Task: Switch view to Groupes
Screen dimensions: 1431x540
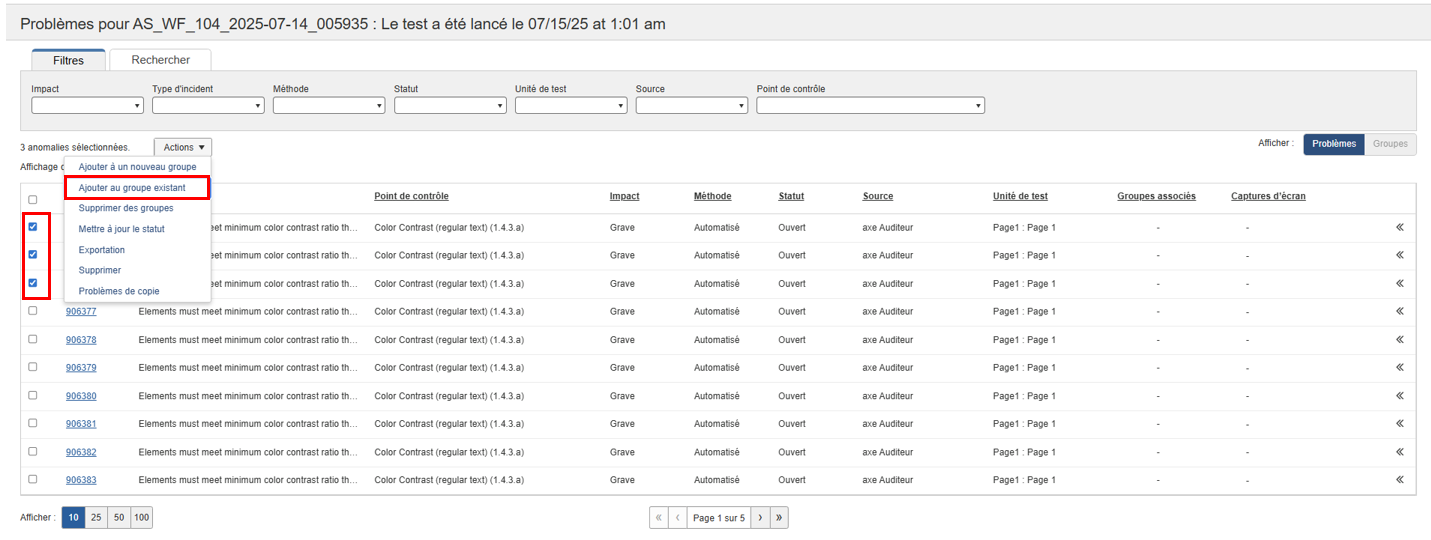Action: (x=1390, y=144)
